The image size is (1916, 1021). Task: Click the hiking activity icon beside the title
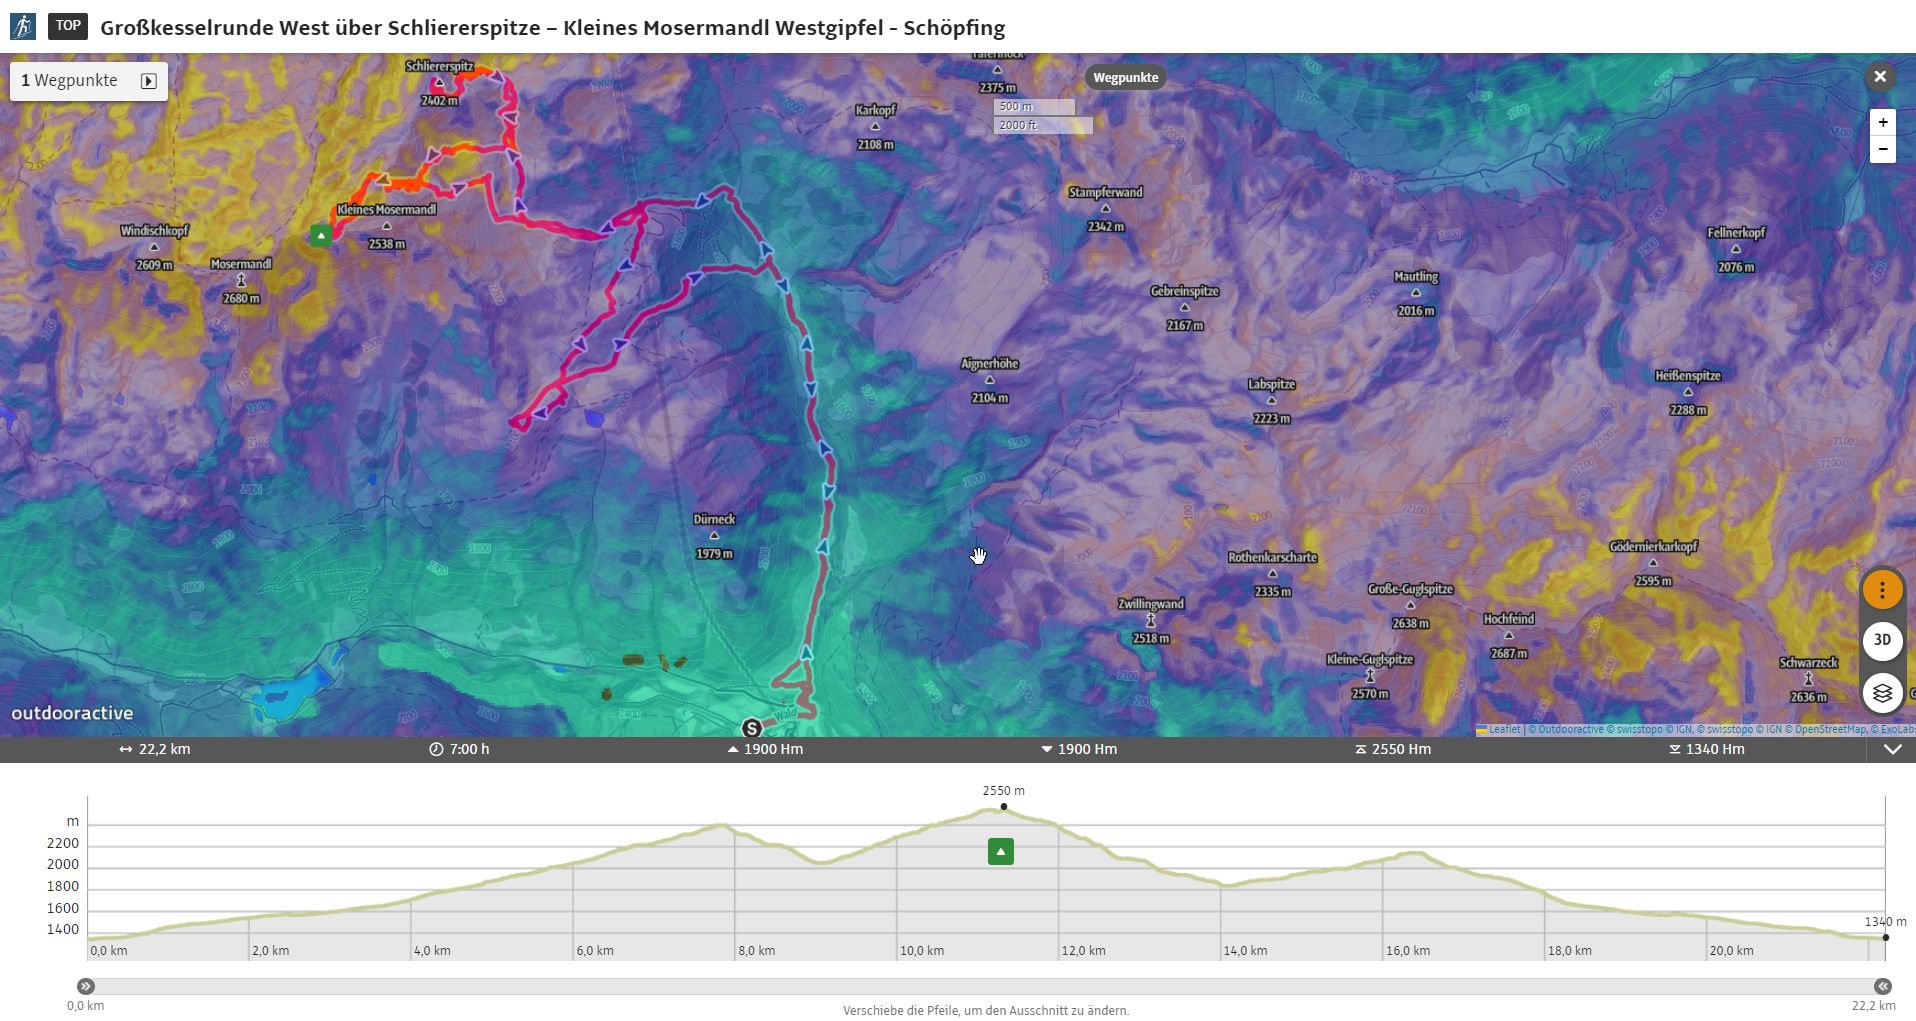click(23, 26)
